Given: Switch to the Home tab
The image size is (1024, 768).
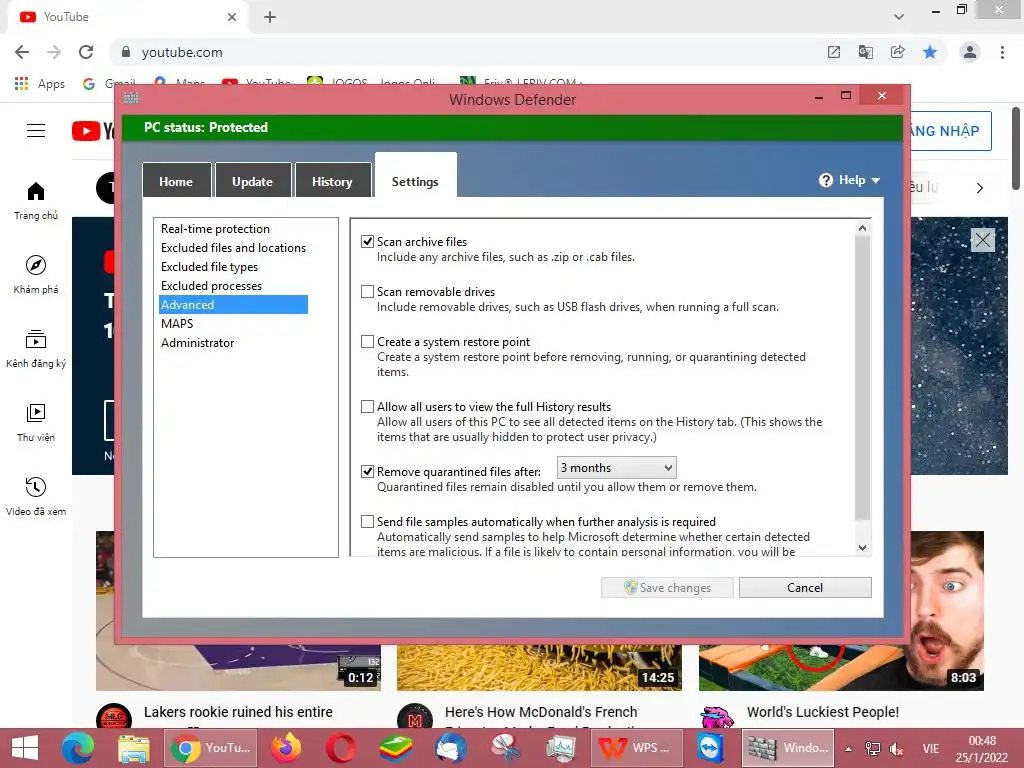Looking at the screenshot, I should pos(176,180).
